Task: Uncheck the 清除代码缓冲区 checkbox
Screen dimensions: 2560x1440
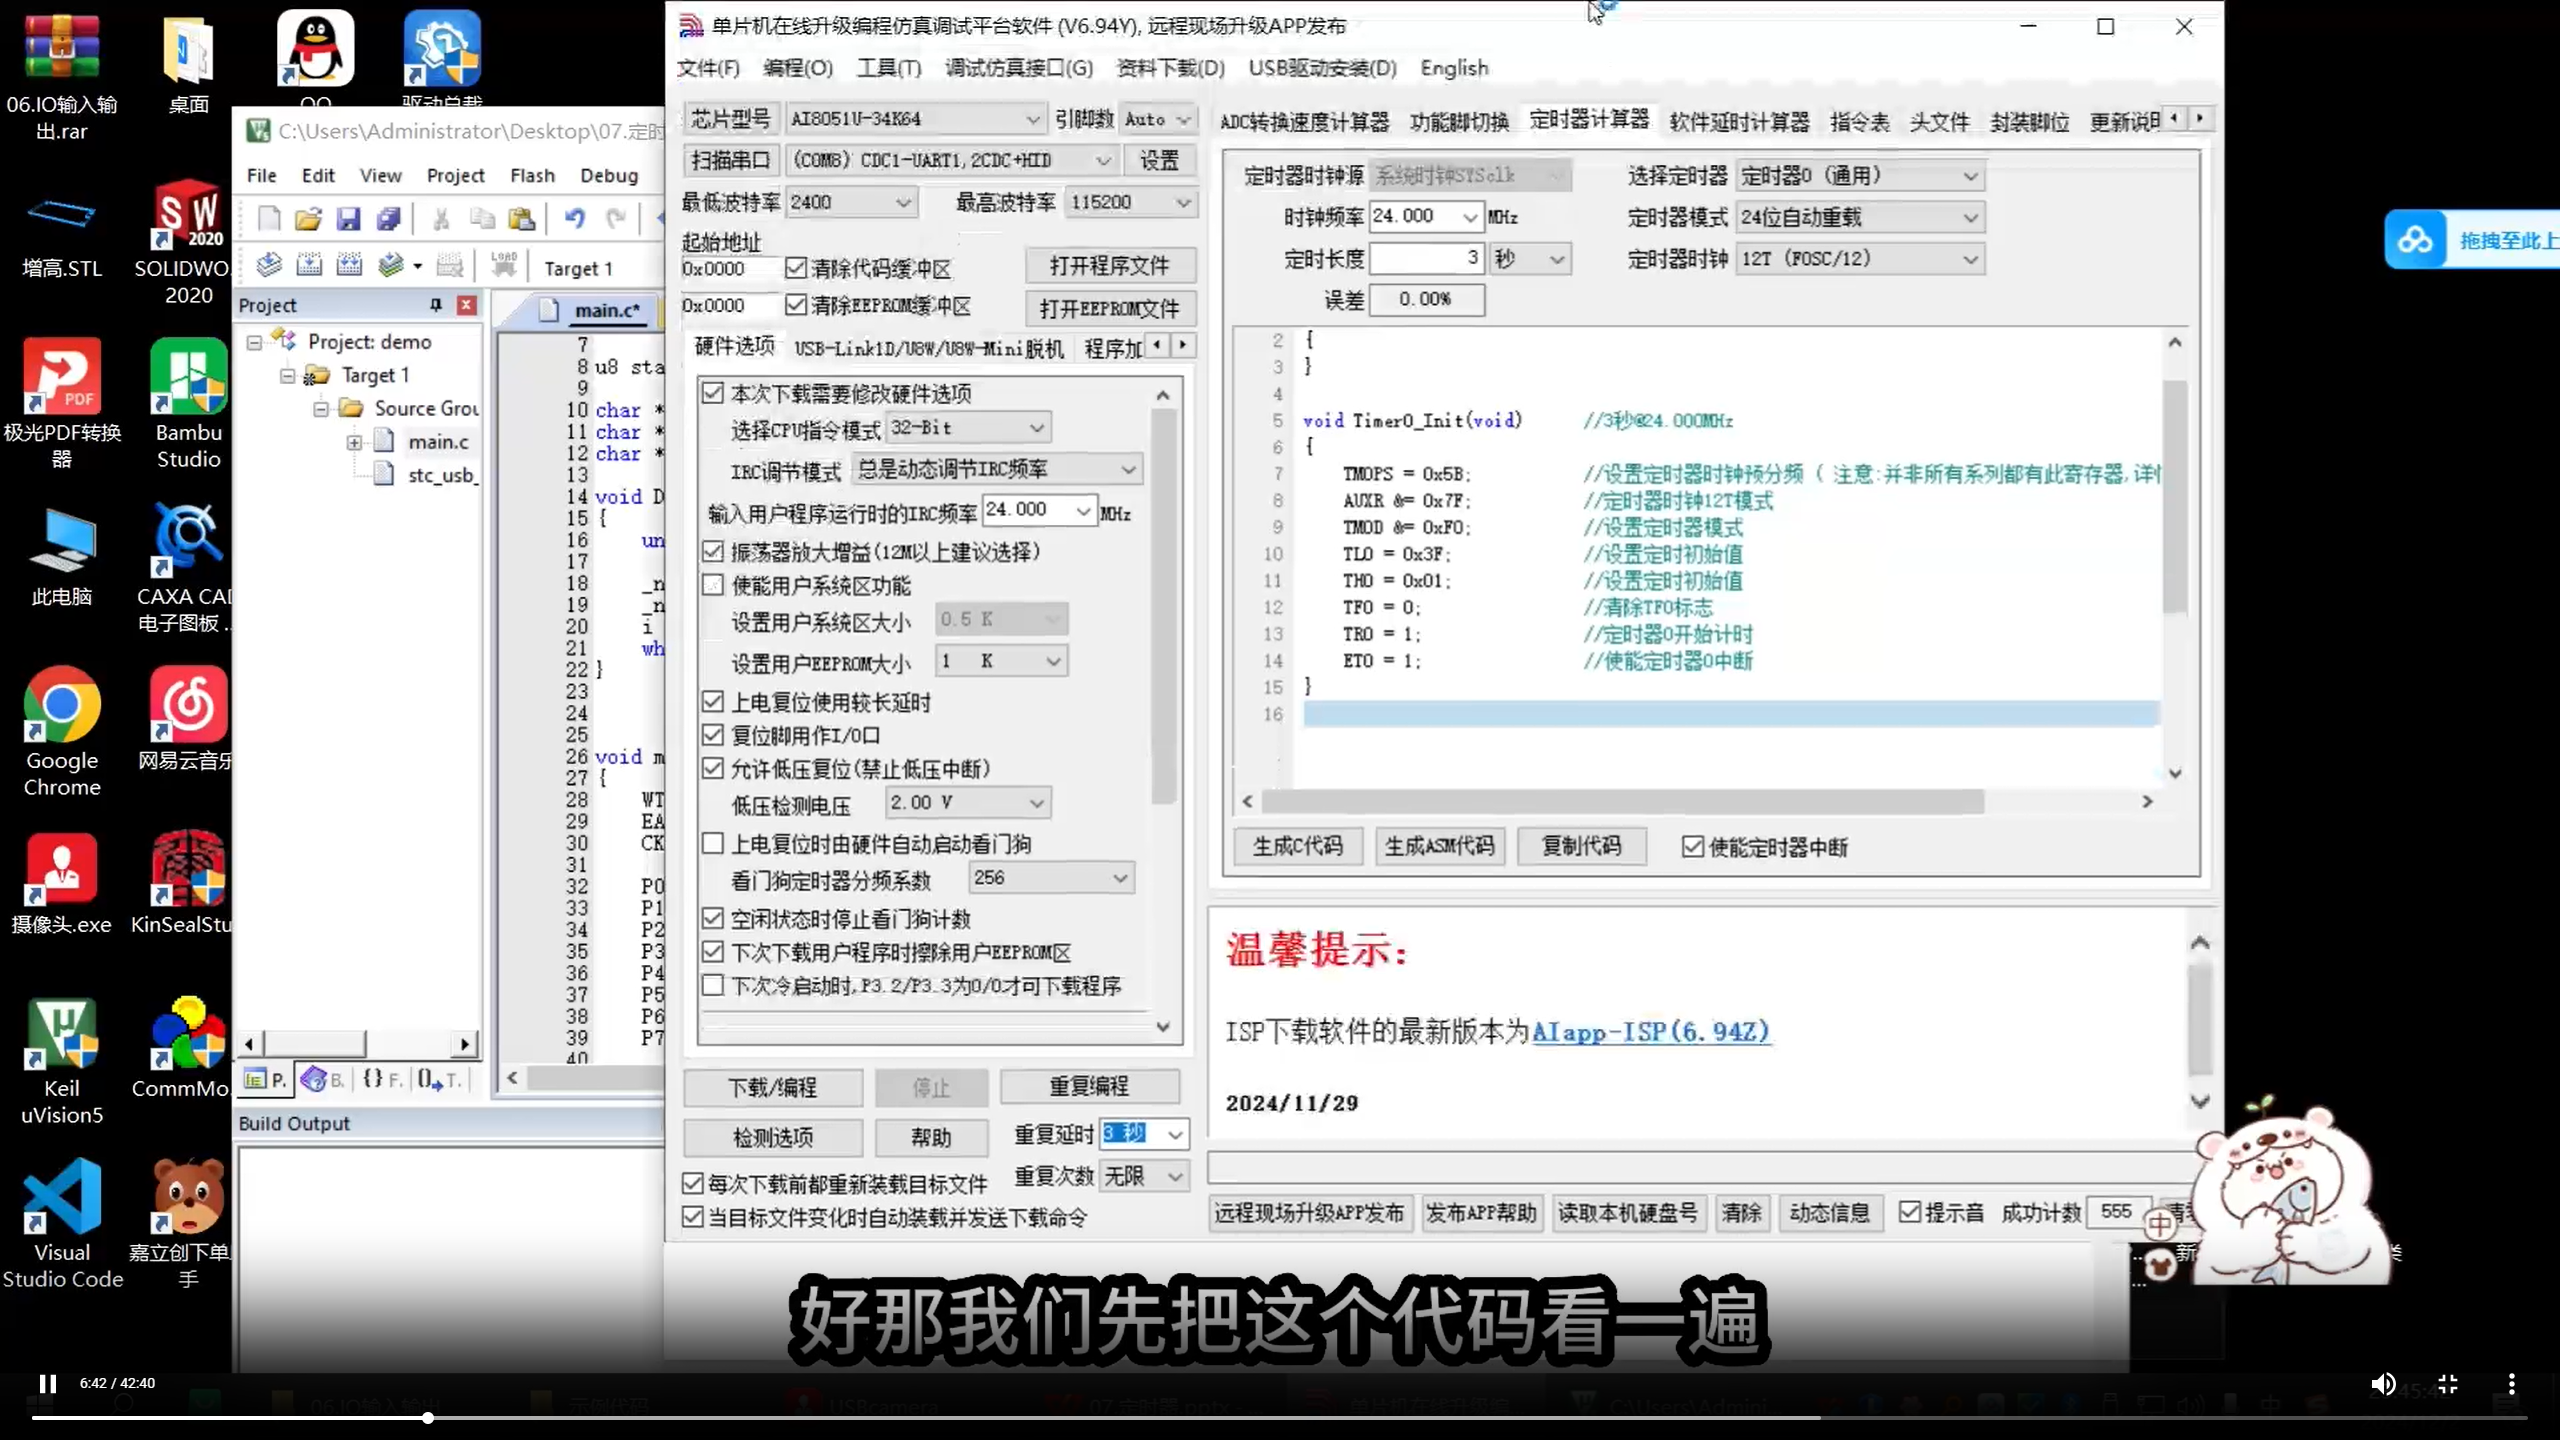Action: pos(797,268)
